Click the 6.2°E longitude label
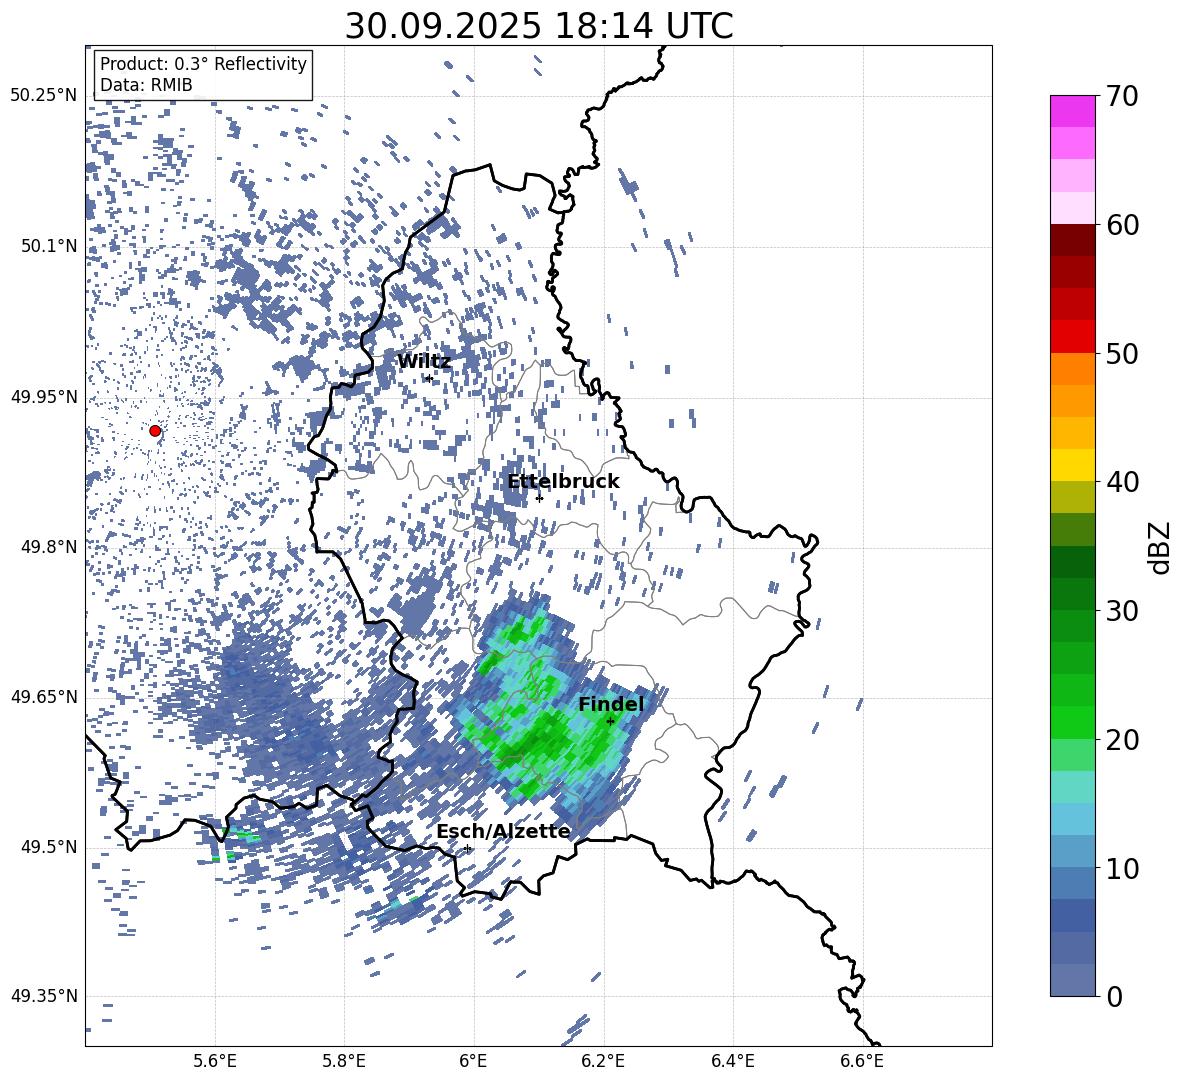The width and height of the screenshot is (1184, 1081). click(603, 1061)
